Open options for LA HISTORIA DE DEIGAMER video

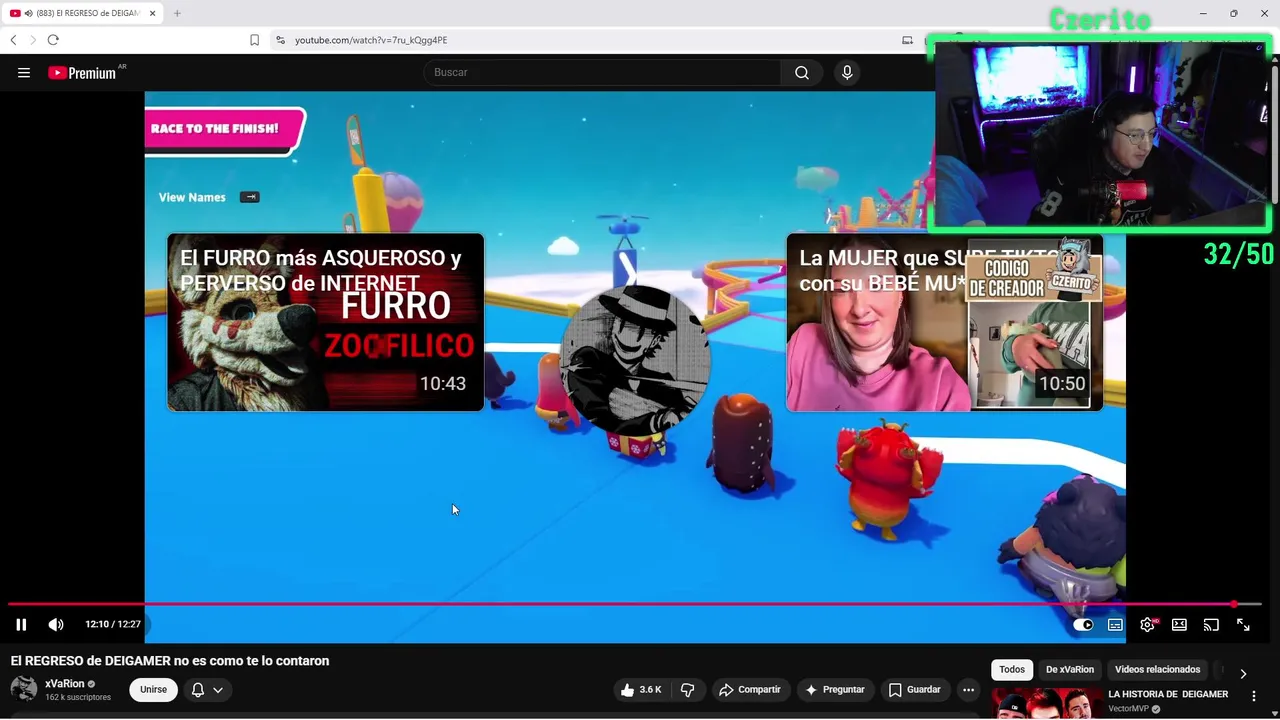coord(1254,696)
